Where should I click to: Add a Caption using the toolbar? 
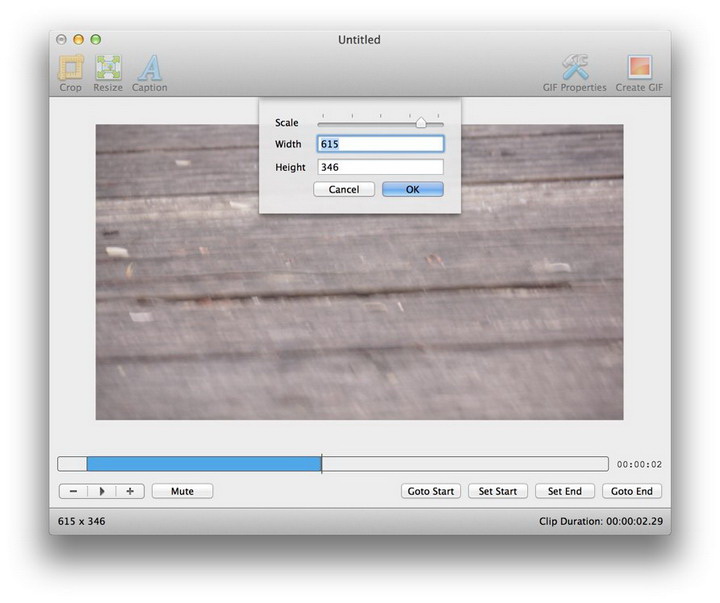pyautogui.click(x=150, y=68)
